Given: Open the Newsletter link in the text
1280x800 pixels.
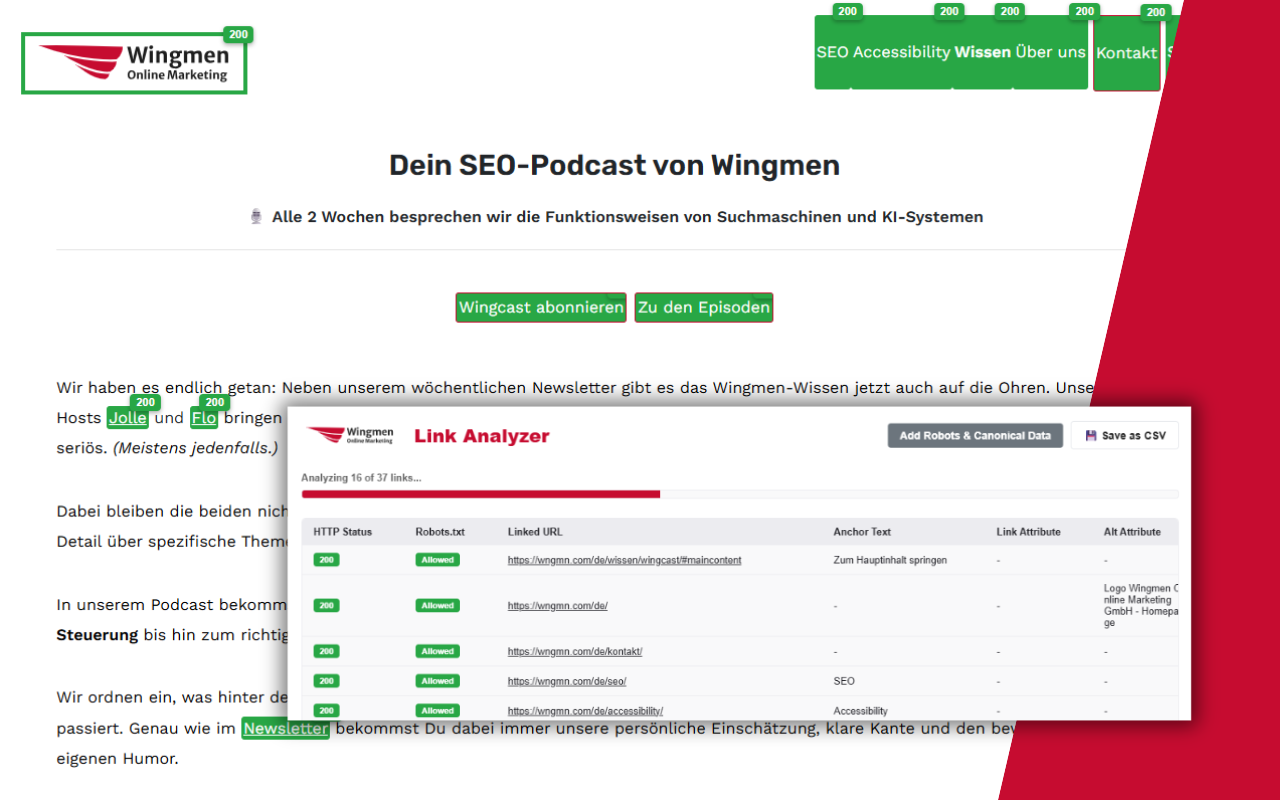Looking at the screenshot, I should tap(285, 728).
